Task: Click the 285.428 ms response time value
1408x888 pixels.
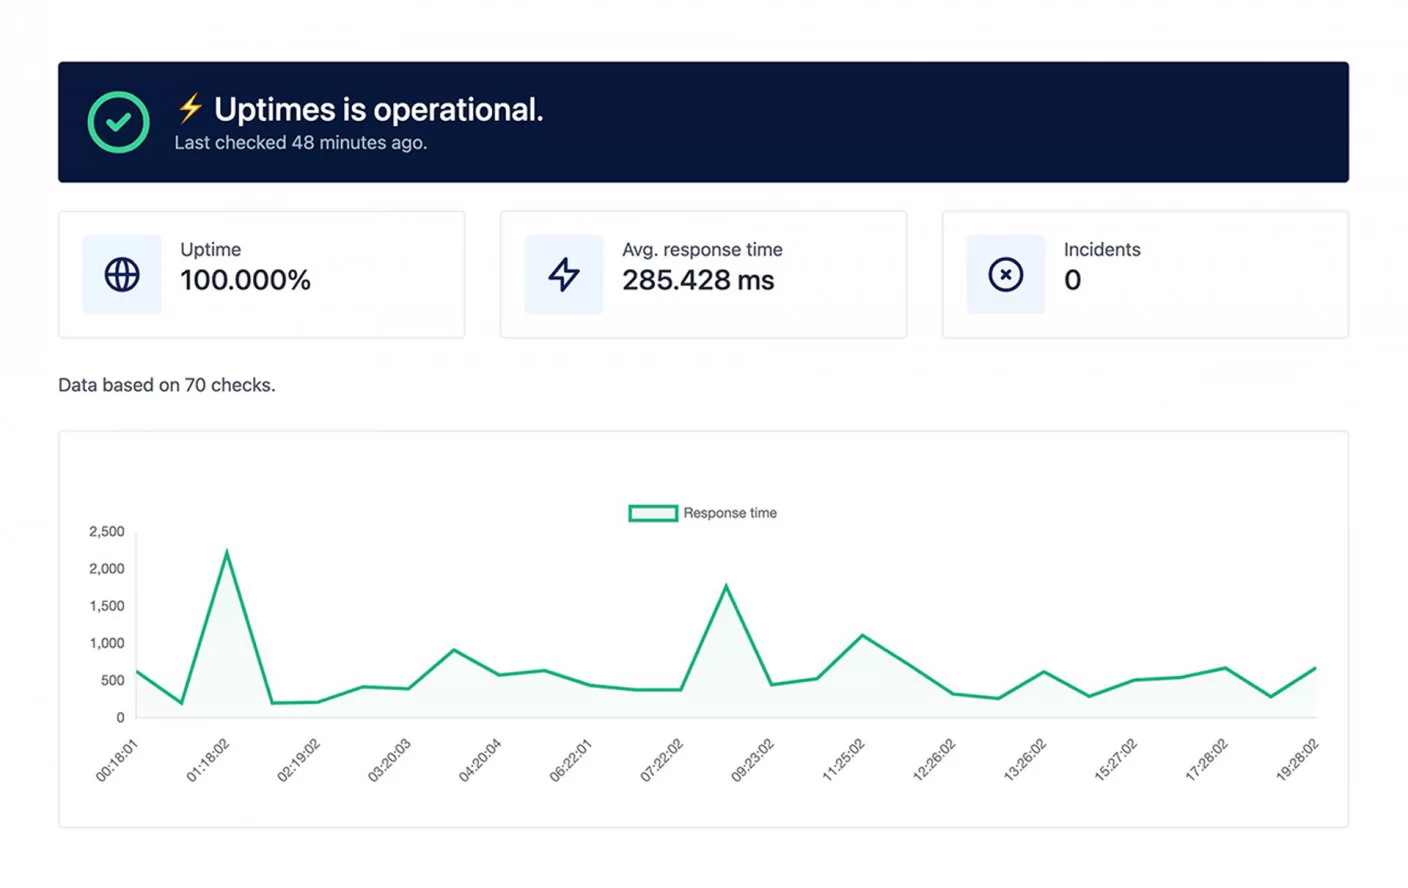Action: (x=698, y=280)
